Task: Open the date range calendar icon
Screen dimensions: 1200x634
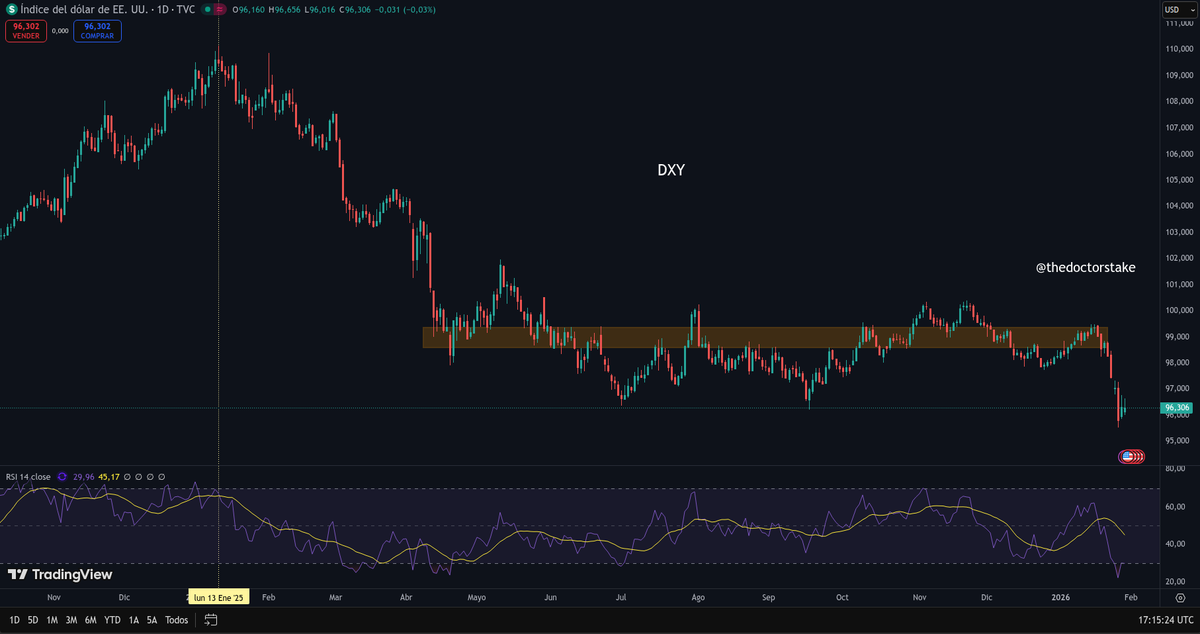Action: coord(211,620)
